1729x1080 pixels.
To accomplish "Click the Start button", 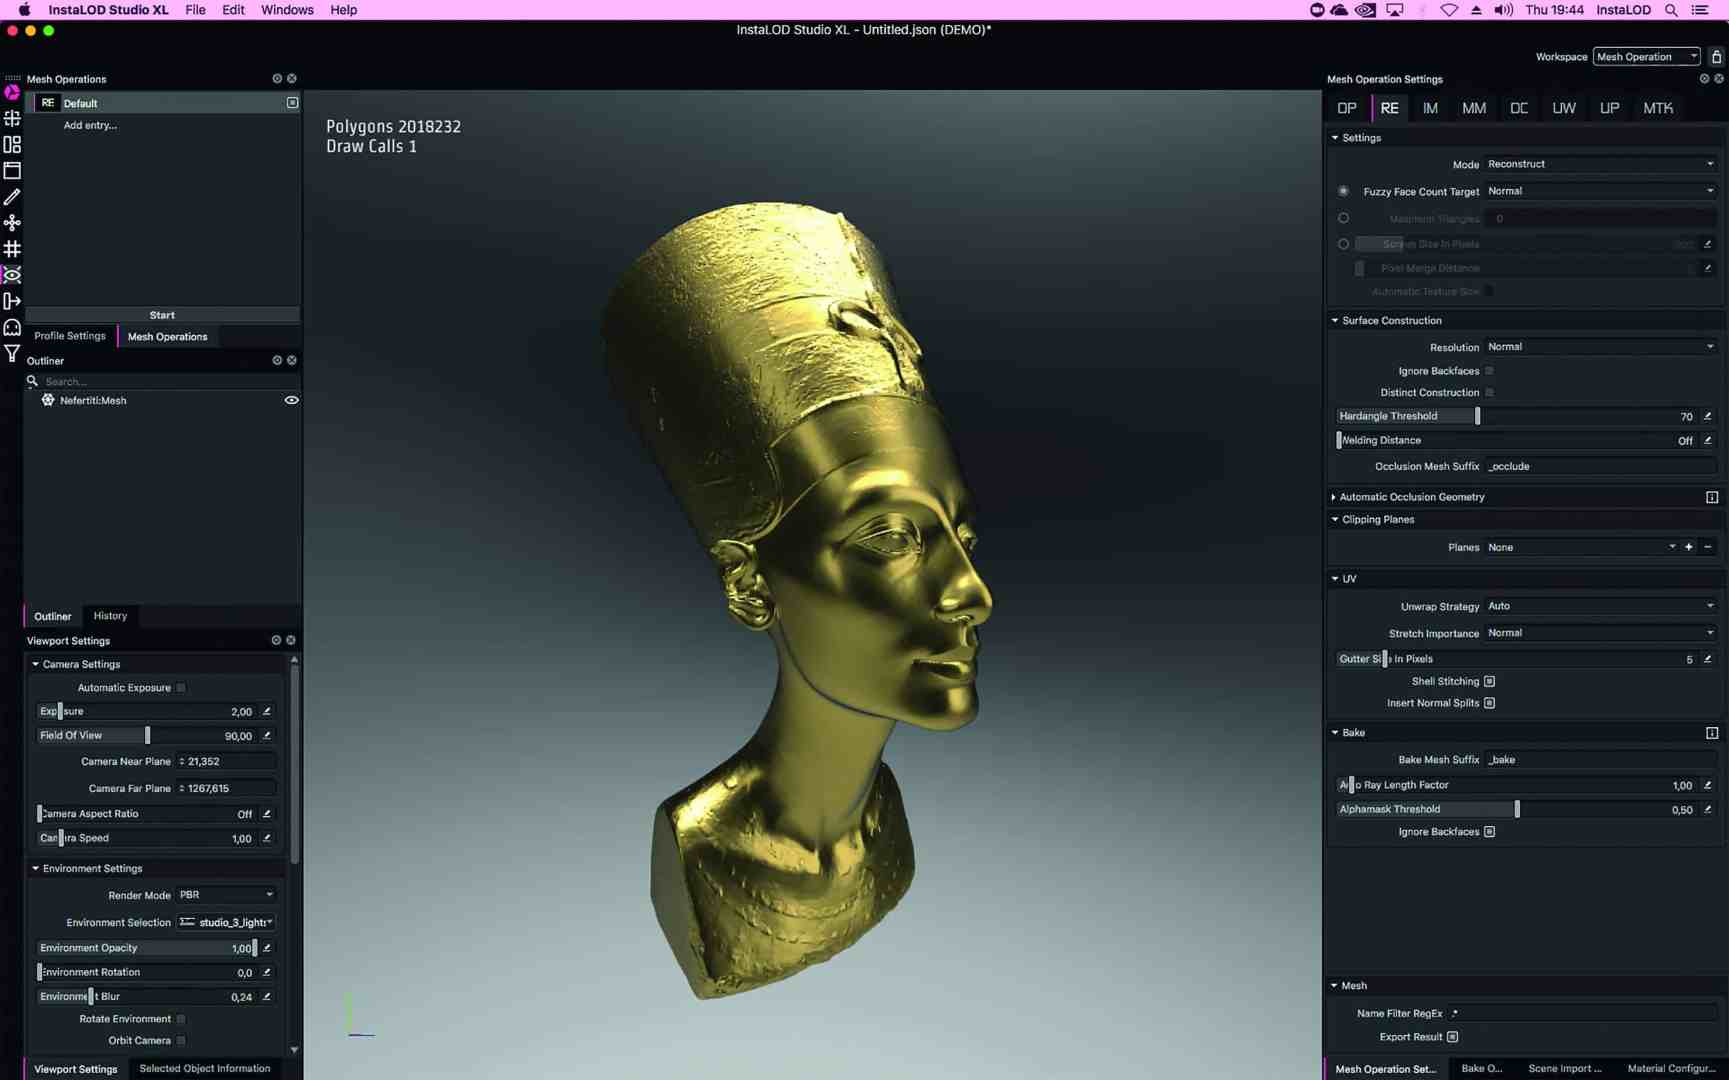I will tap(162, 314).
